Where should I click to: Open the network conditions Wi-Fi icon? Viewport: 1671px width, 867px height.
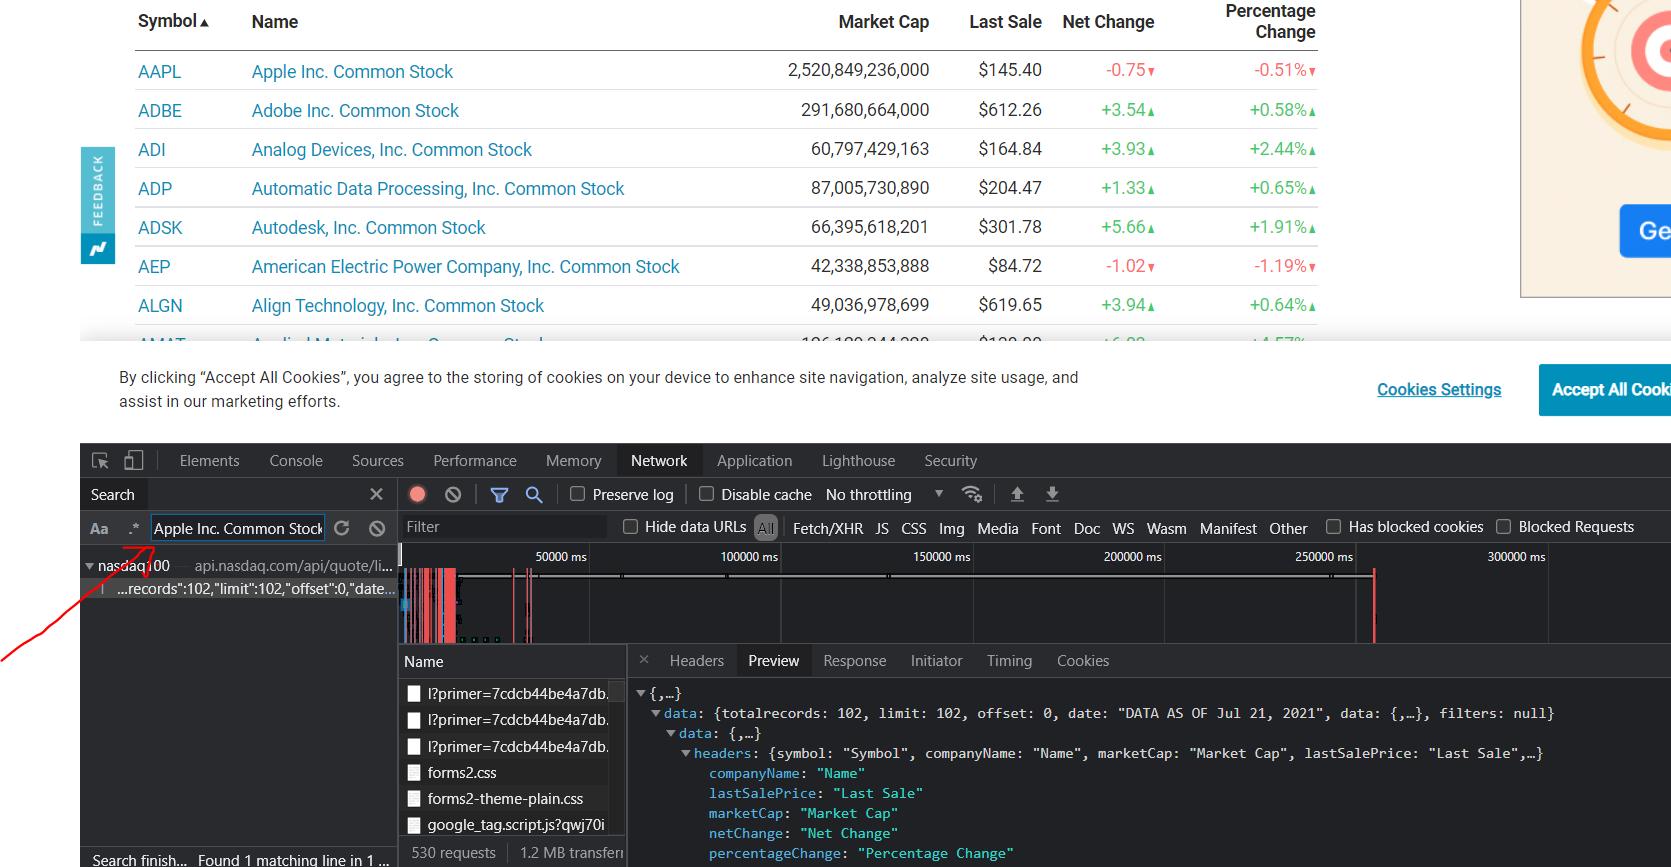click(x=971, y=494)
